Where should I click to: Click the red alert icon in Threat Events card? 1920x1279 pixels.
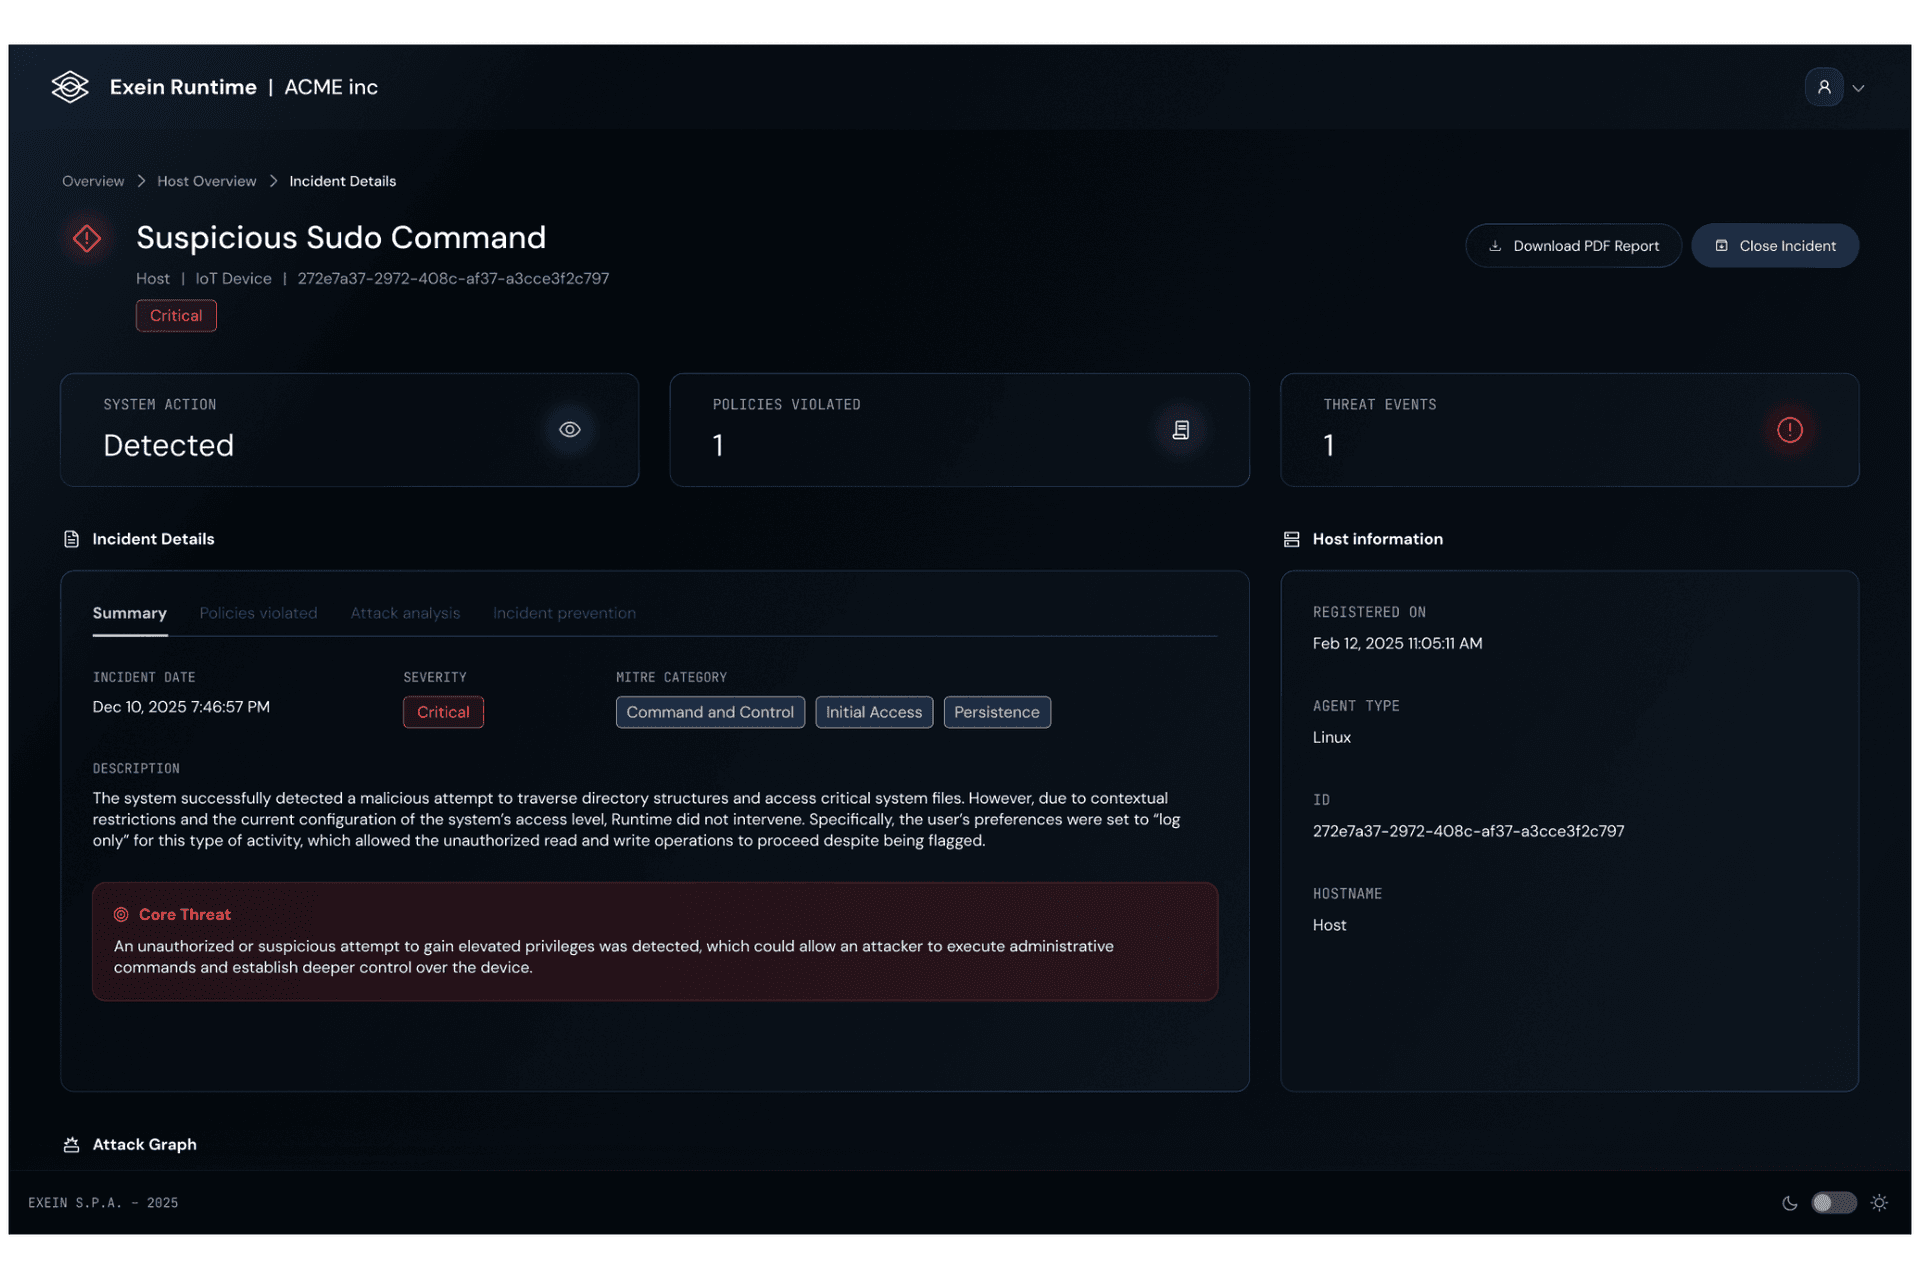(1789, 430)
